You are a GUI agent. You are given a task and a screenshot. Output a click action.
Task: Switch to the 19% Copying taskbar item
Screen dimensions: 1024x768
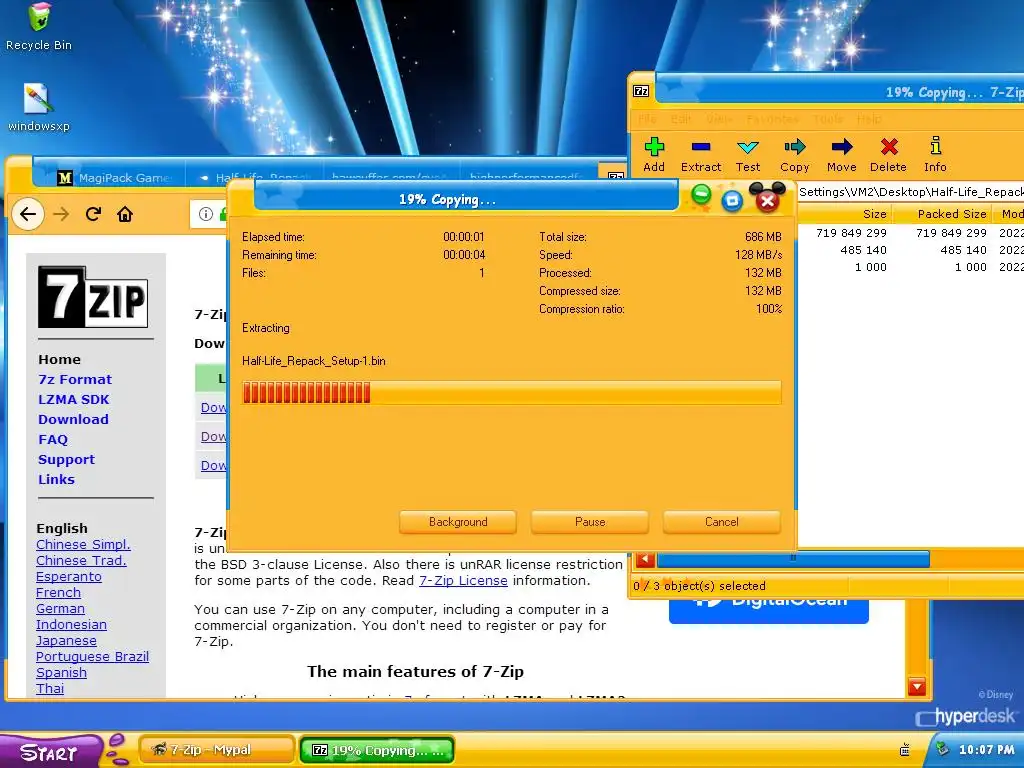377,750
